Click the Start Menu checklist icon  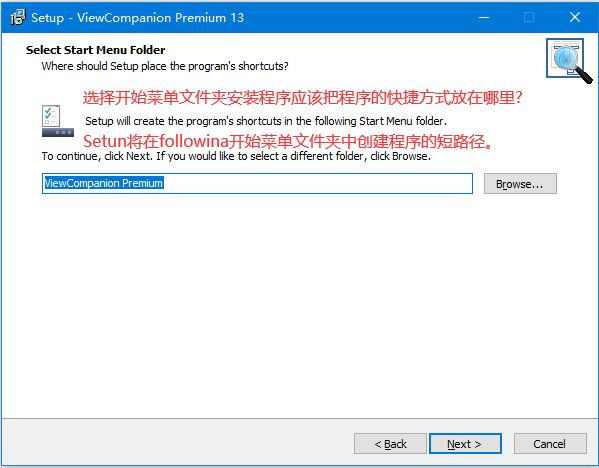pos(57,121)
